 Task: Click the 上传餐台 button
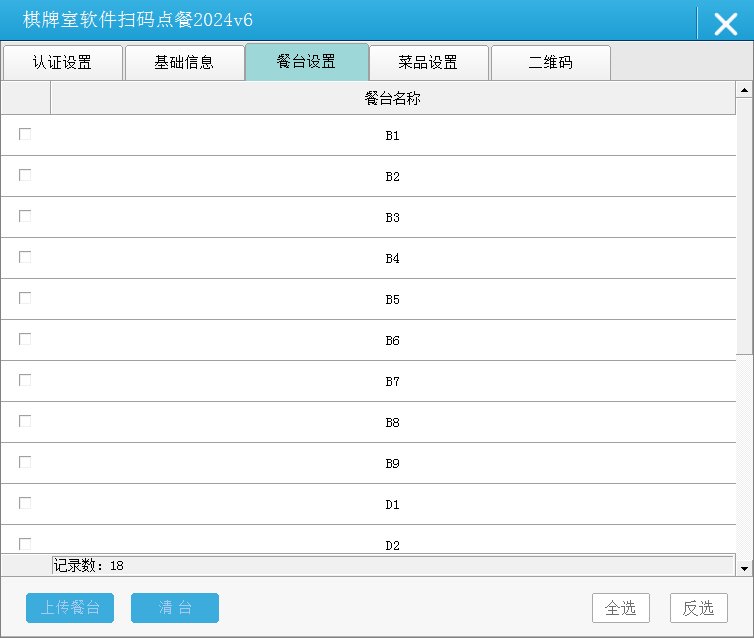point(70,608)
